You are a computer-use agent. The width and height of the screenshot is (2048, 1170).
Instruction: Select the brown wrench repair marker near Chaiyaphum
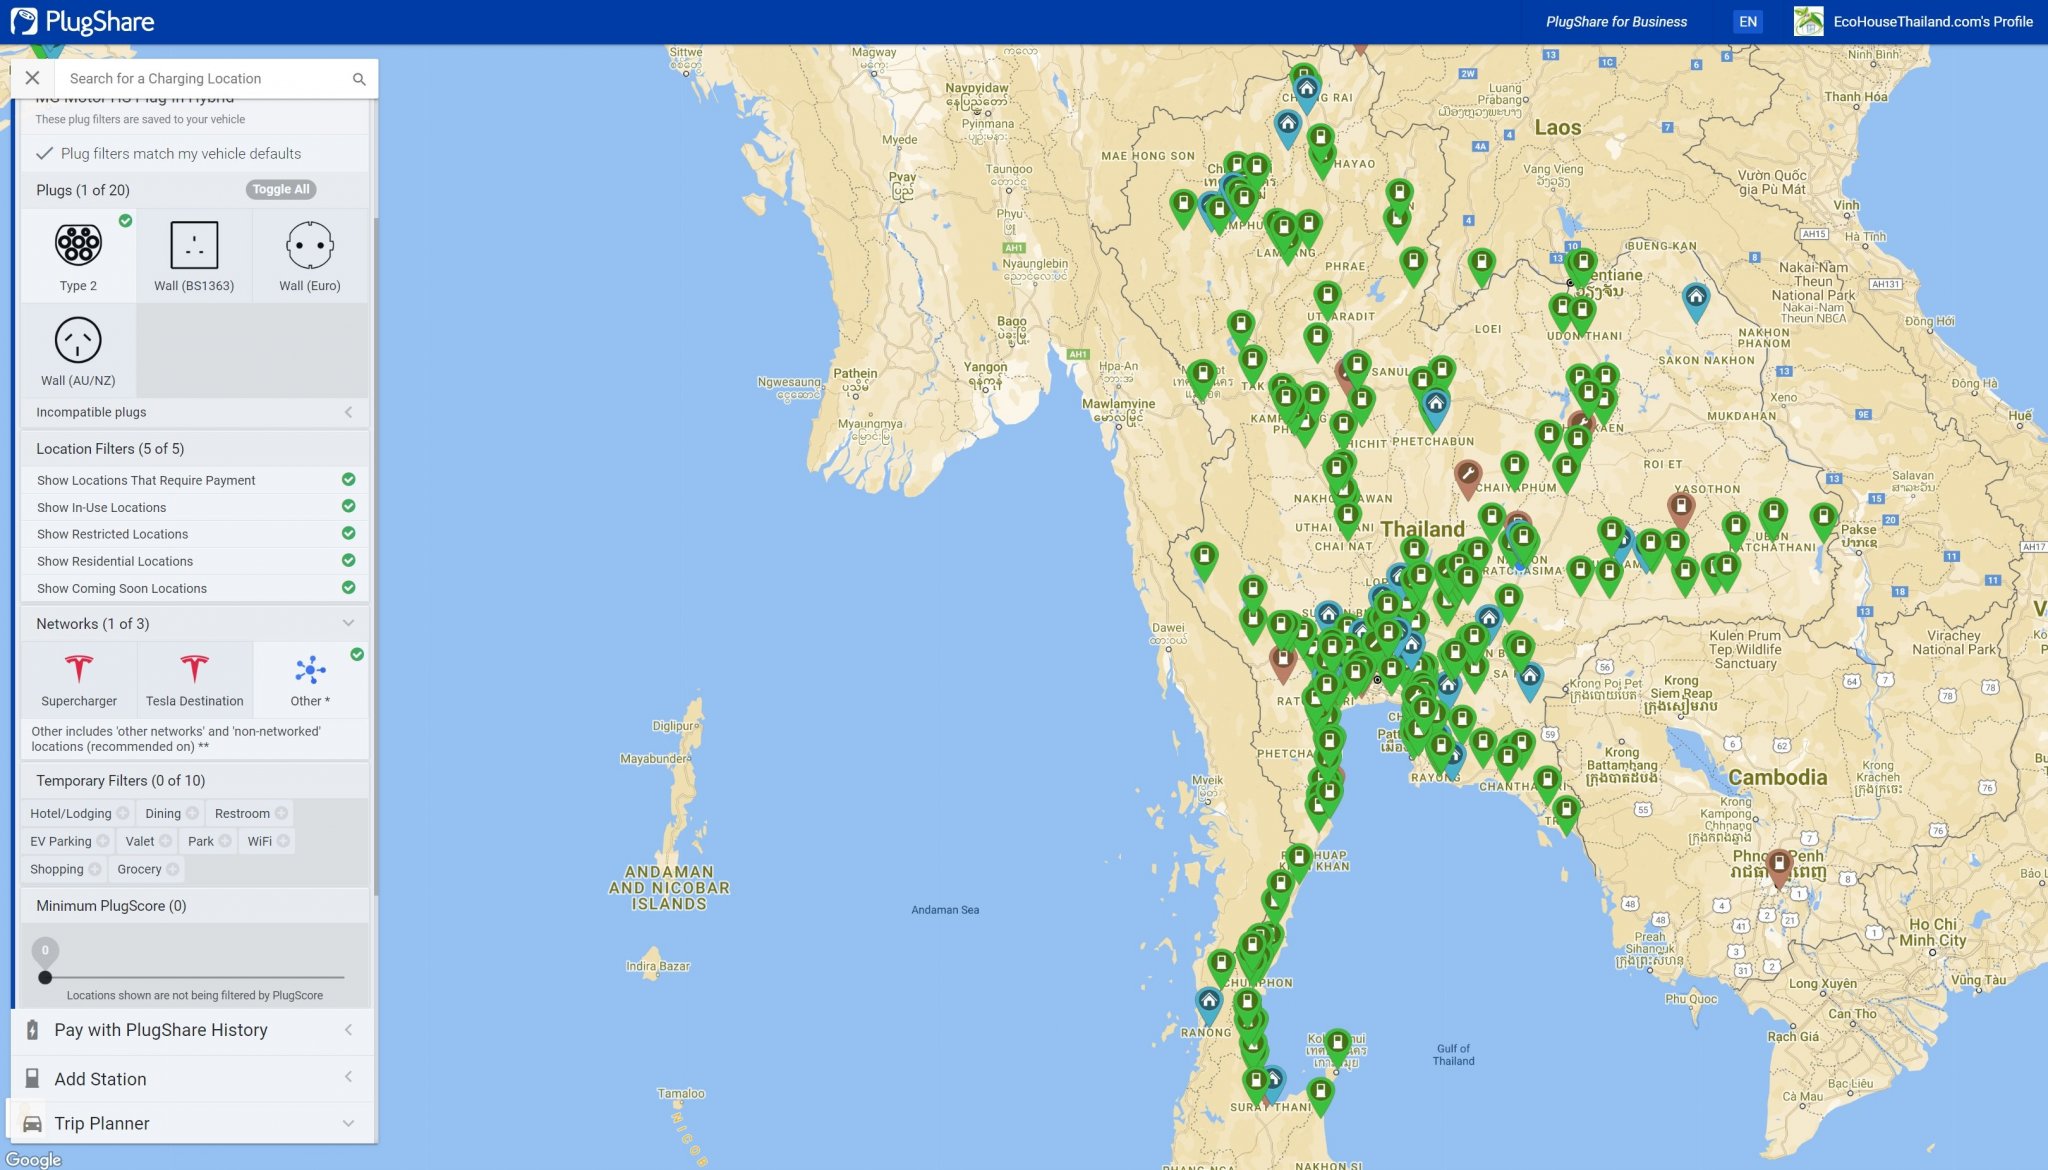(1467, 476)
